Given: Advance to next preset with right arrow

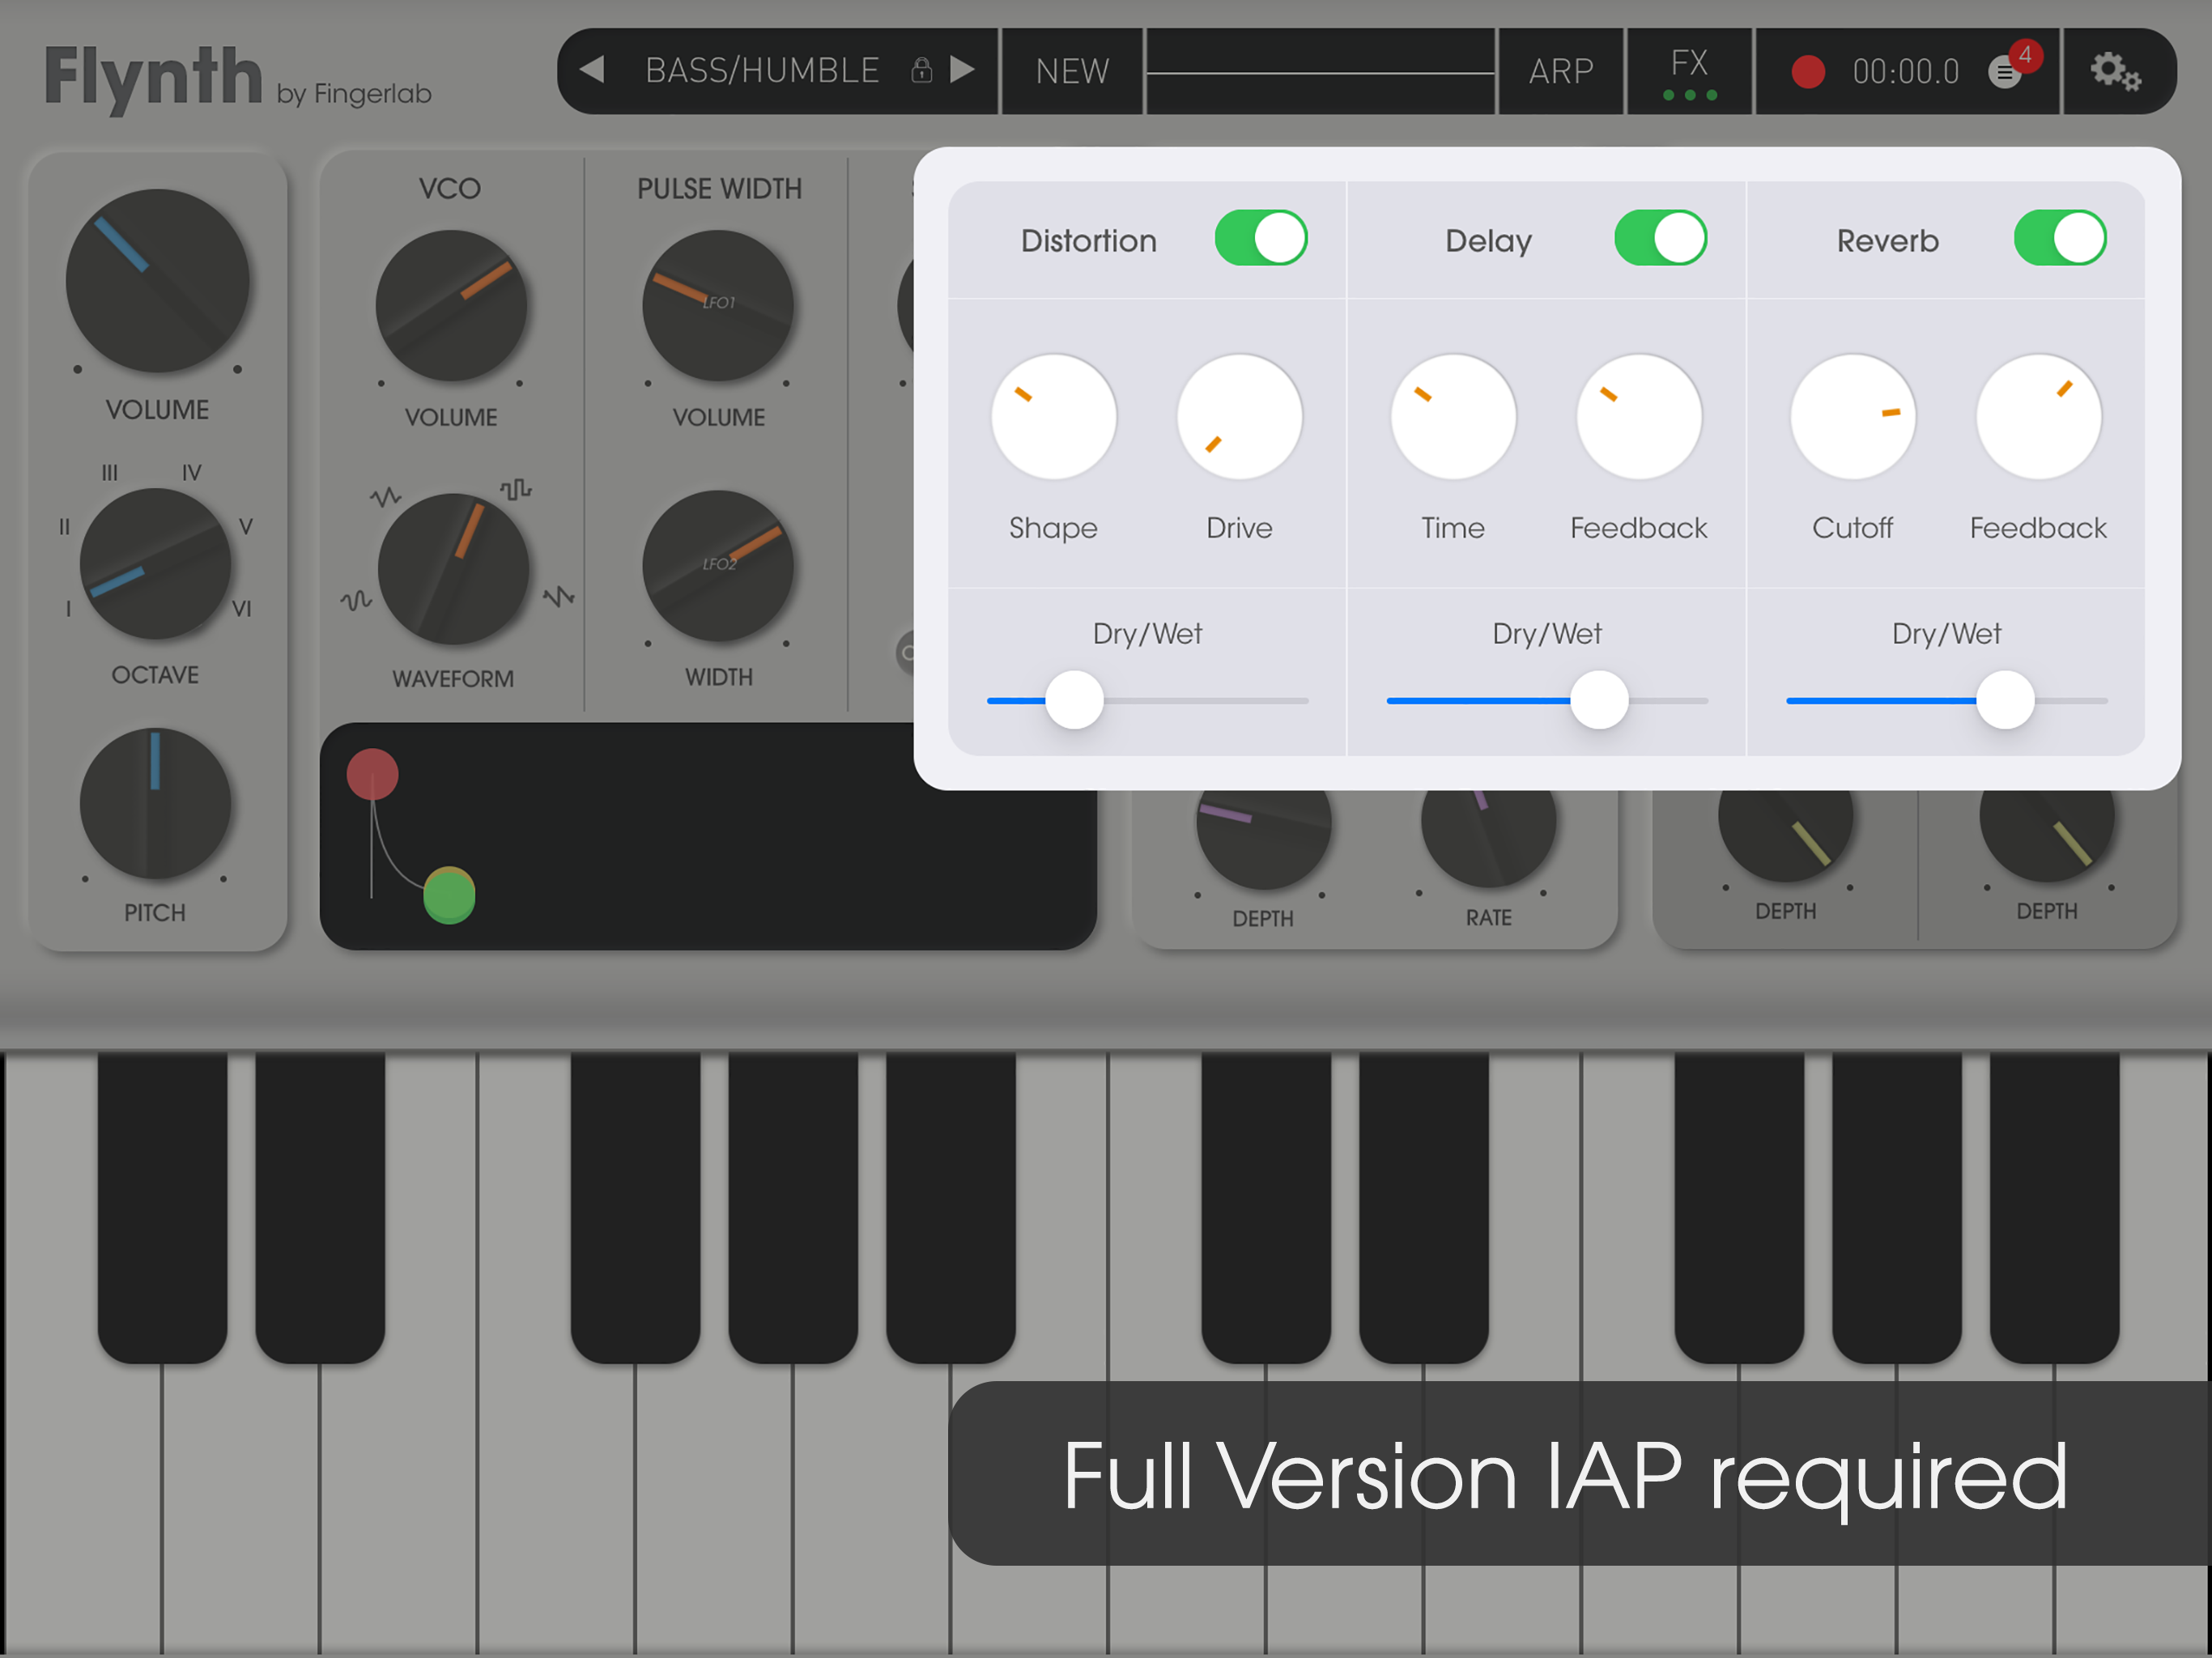Looking at the screenshot, I should point(962,70).
